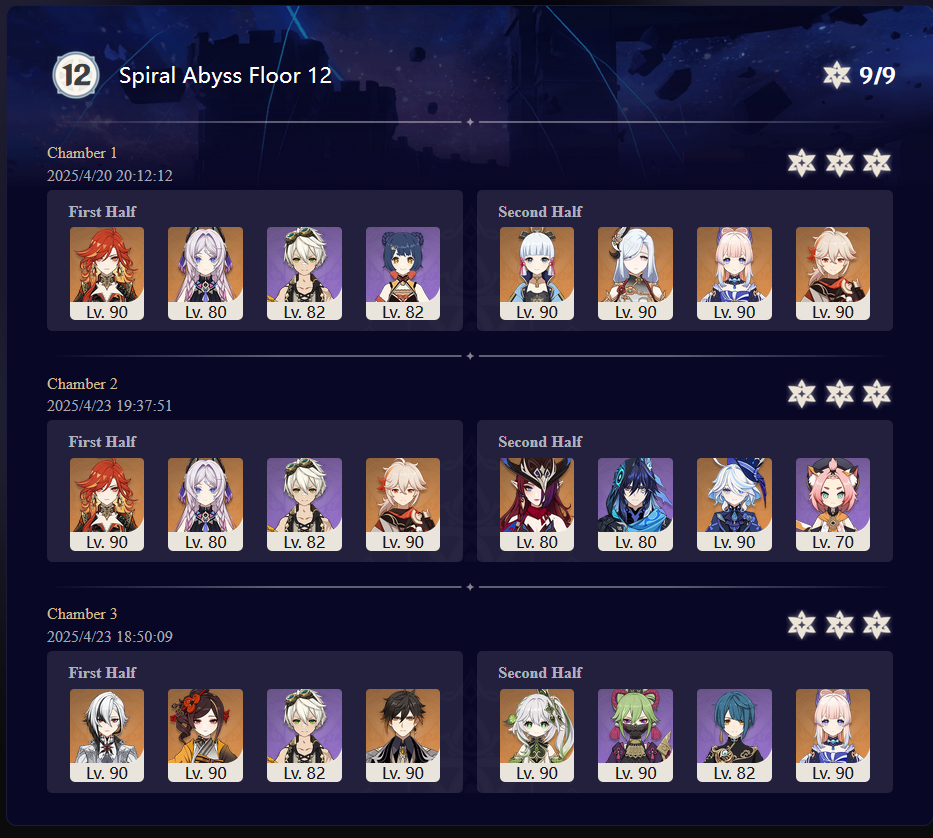933x838 pixels.
Task: Click the 9/9 total stars icon
Action: tap(837, 75)
